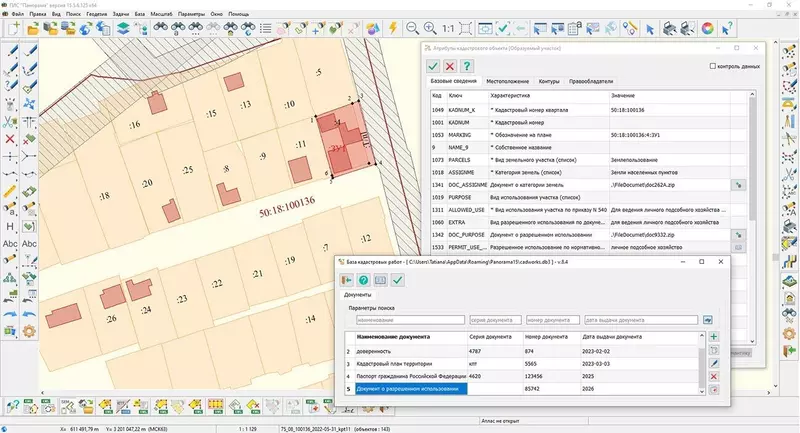Click the scissors cut tool in left toolbar
This screenshot has width=800, height=433.
pyautogui.click(x=10, y=121)
